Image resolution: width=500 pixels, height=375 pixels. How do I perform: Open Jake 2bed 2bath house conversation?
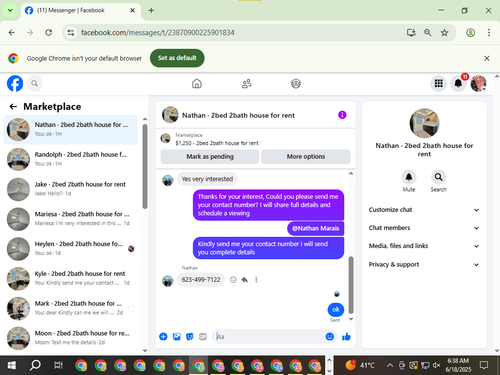pyautogui.click(x=71, y=189)
